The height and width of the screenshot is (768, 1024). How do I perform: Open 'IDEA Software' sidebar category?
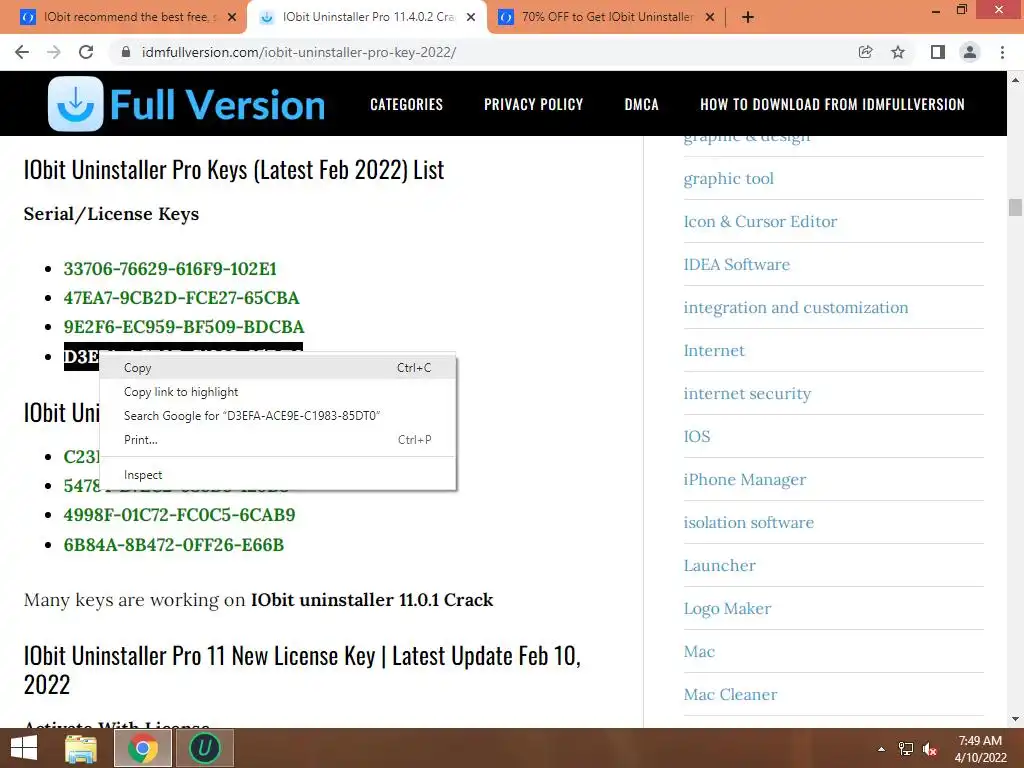tap(737, 264)
